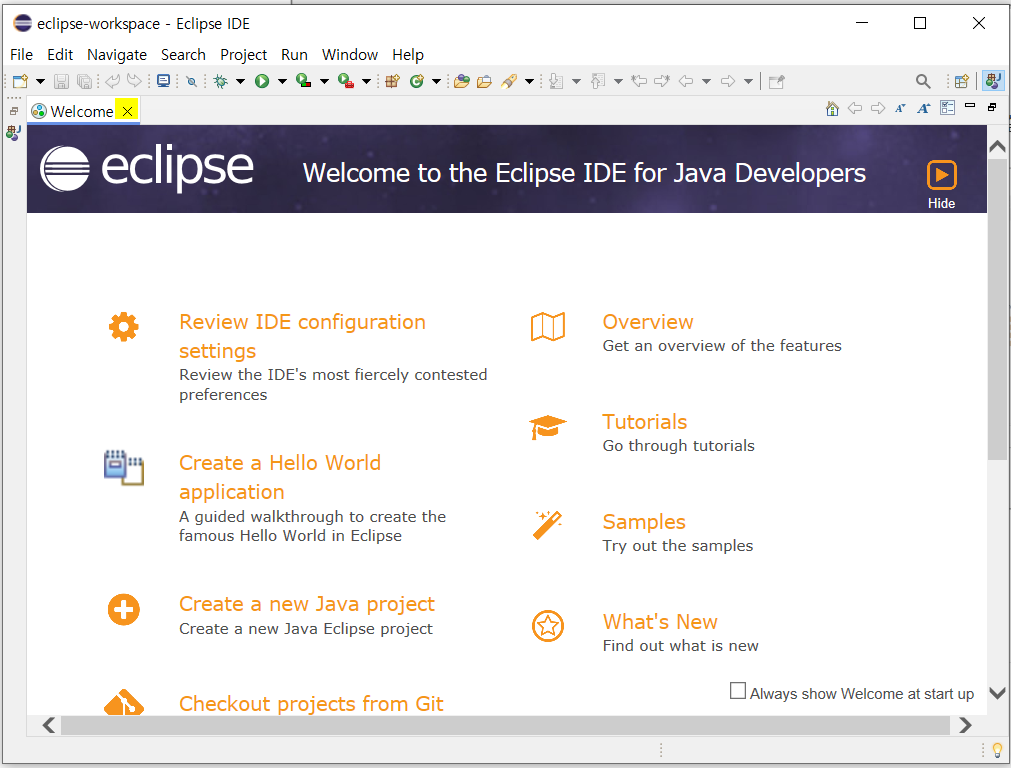The height and width of the screenshot is (768, 1011).
Task: Click the Magnify font size icon
Action: point(924,108)
